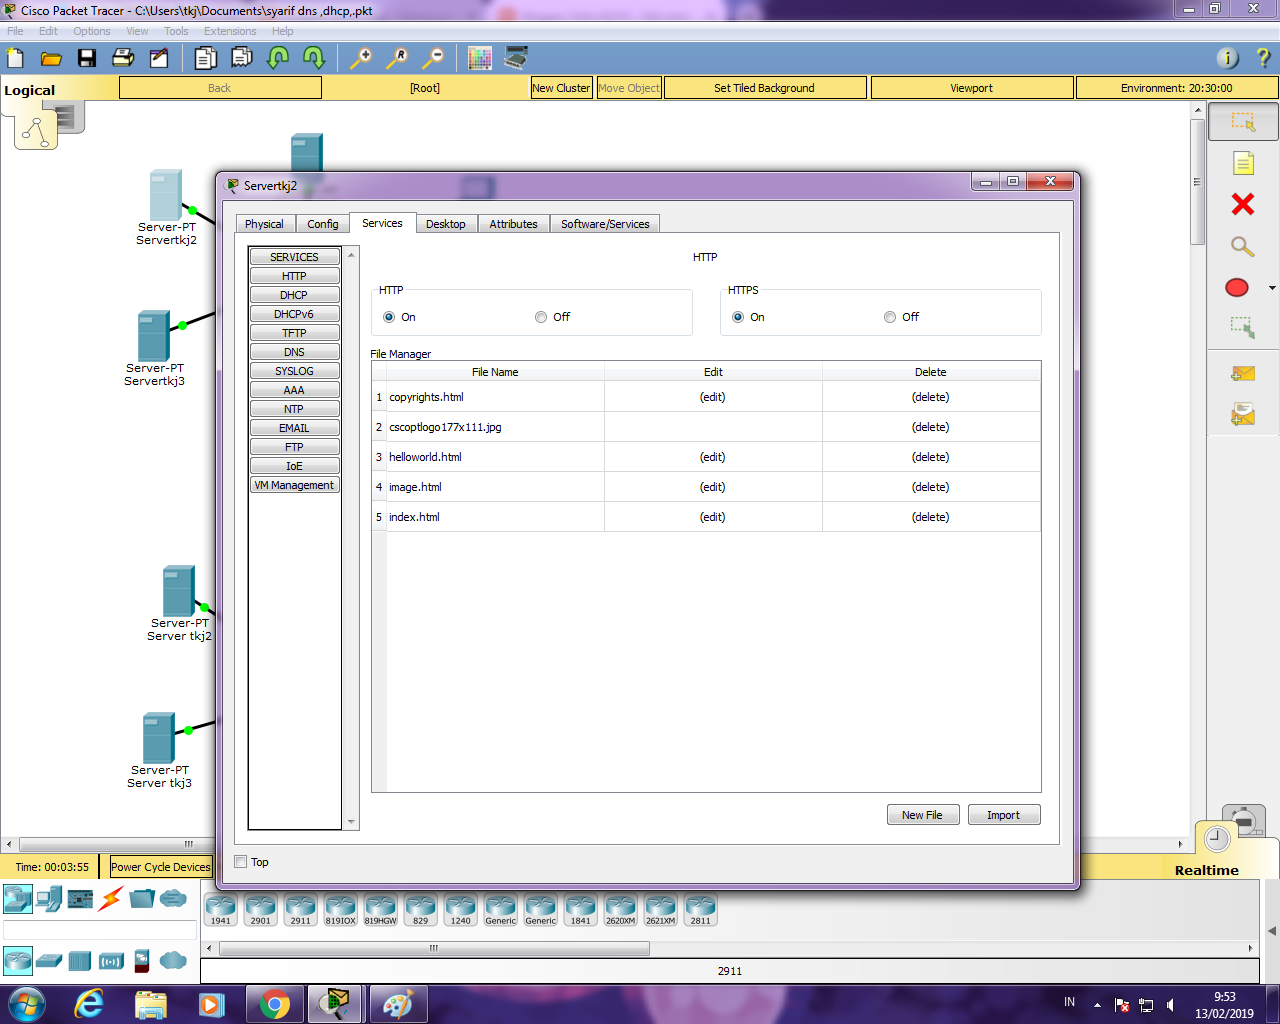Expand the ellipse tool dropdown arrow
1280x1024 pixels.
[1272, 288]
